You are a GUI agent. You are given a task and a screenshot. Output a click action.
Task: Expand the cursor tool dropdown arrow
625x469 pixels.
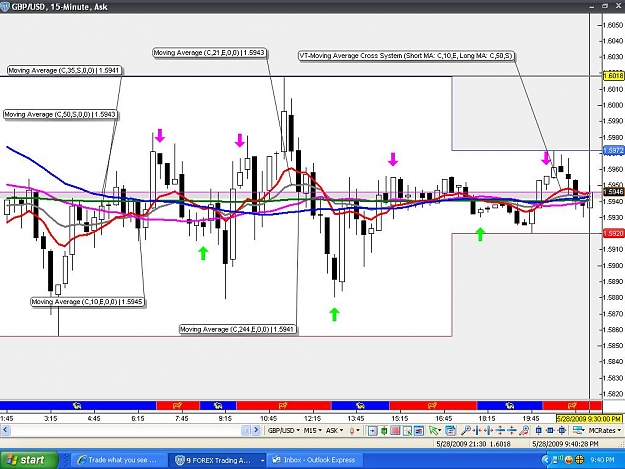pyautogui.click(x=440, y=430)
